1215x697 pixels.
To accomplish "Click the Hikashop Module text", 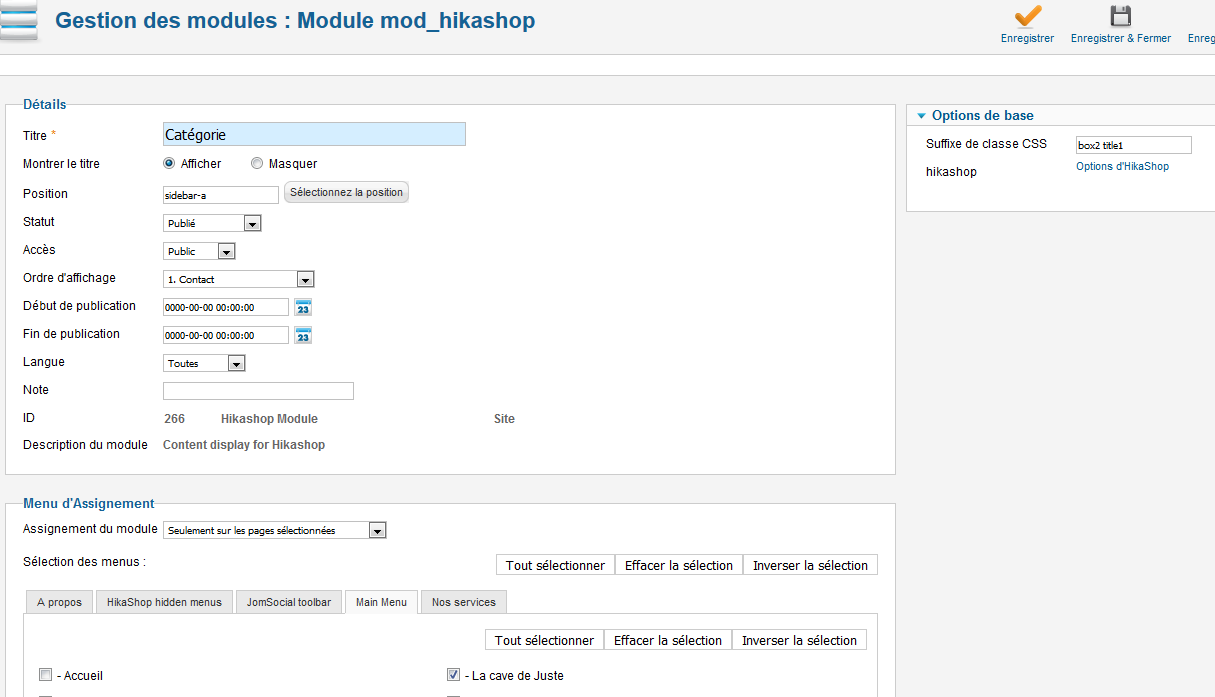I will tap(269, 419).
